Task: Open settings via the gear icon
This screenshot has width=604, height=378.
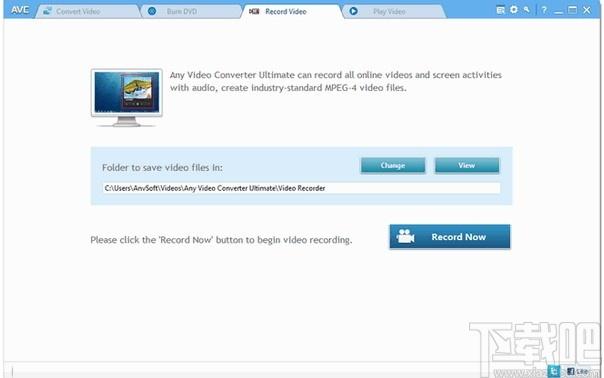Action: [514, 10]
